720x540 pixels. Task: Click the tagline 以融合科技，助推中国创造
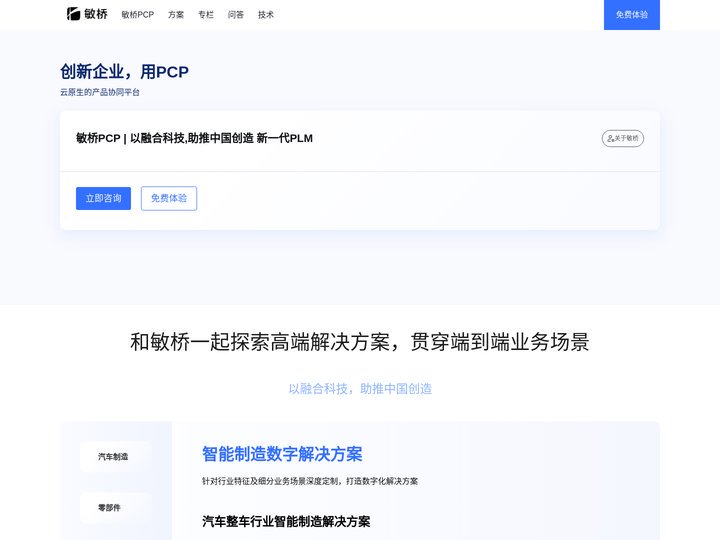pos(360,389)
